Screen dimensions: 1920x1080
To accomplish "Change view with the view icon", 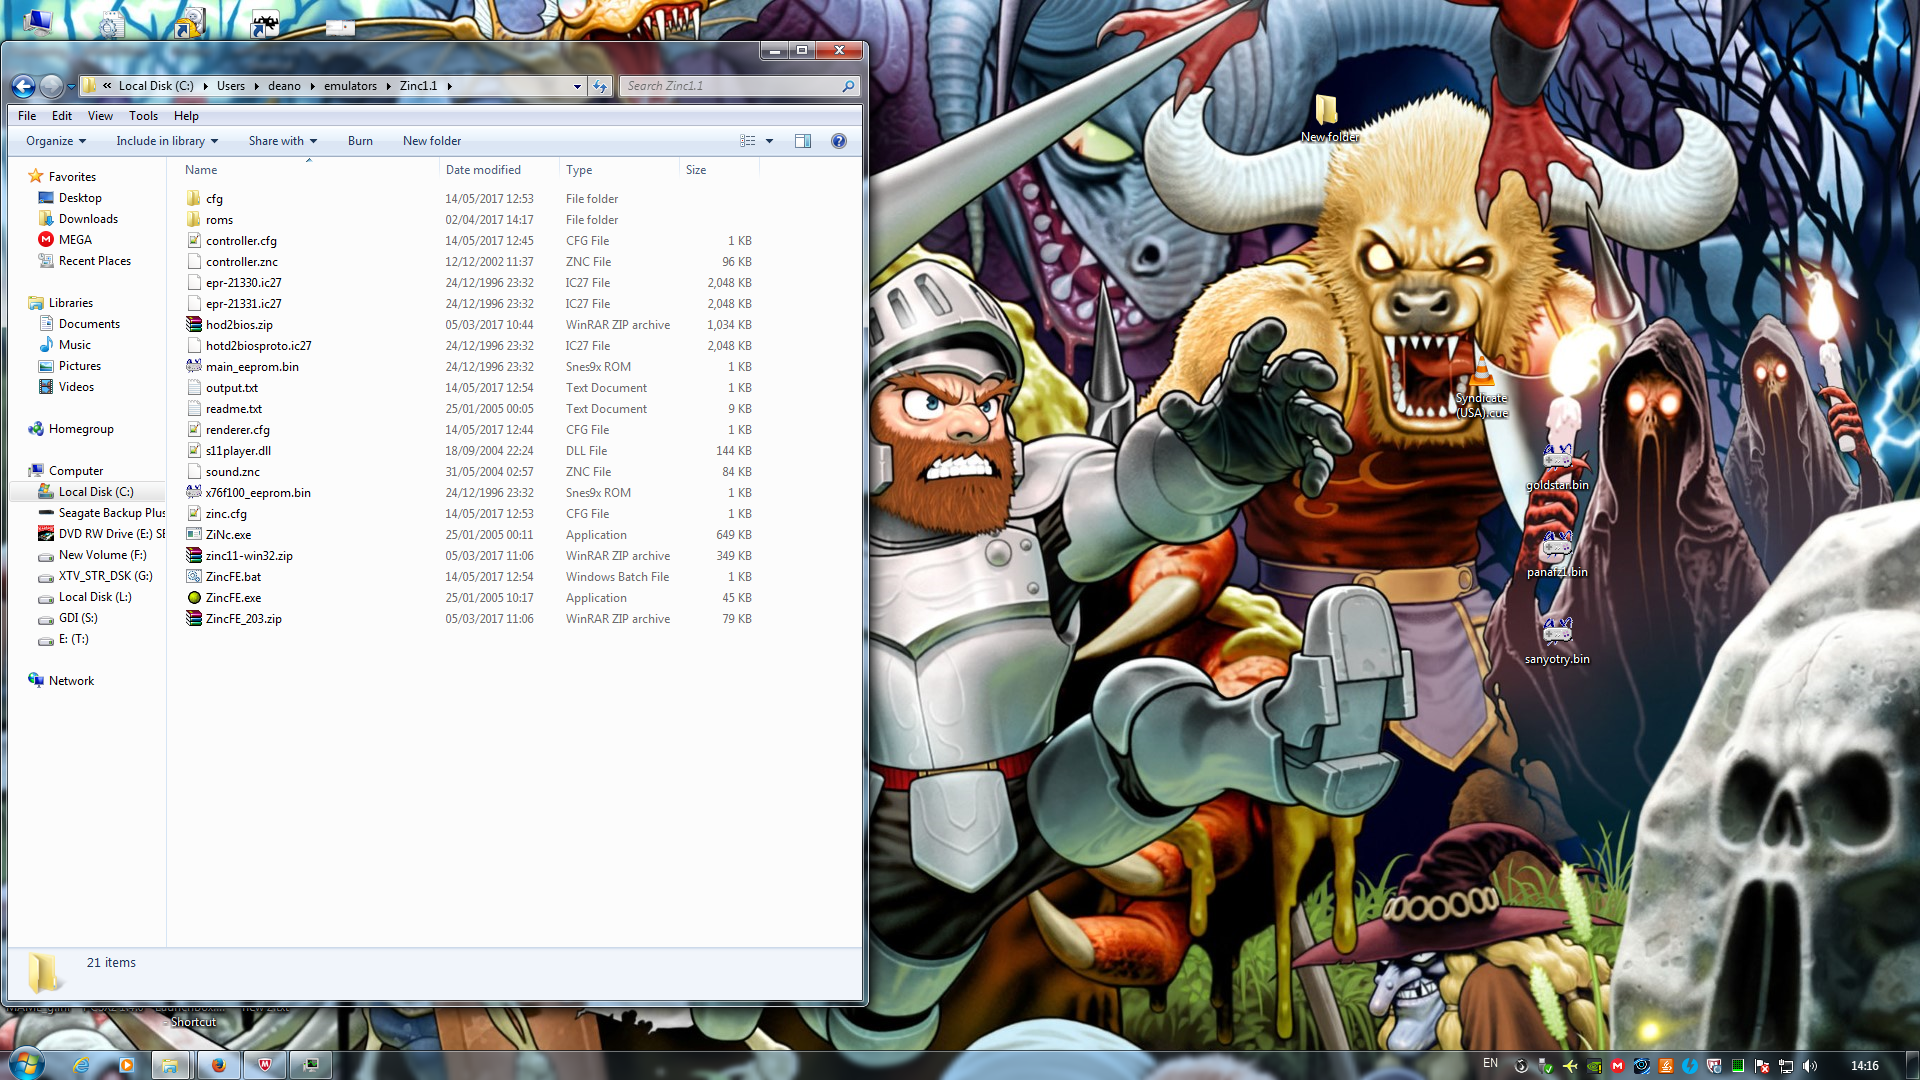I will click(x=747, y=141).
